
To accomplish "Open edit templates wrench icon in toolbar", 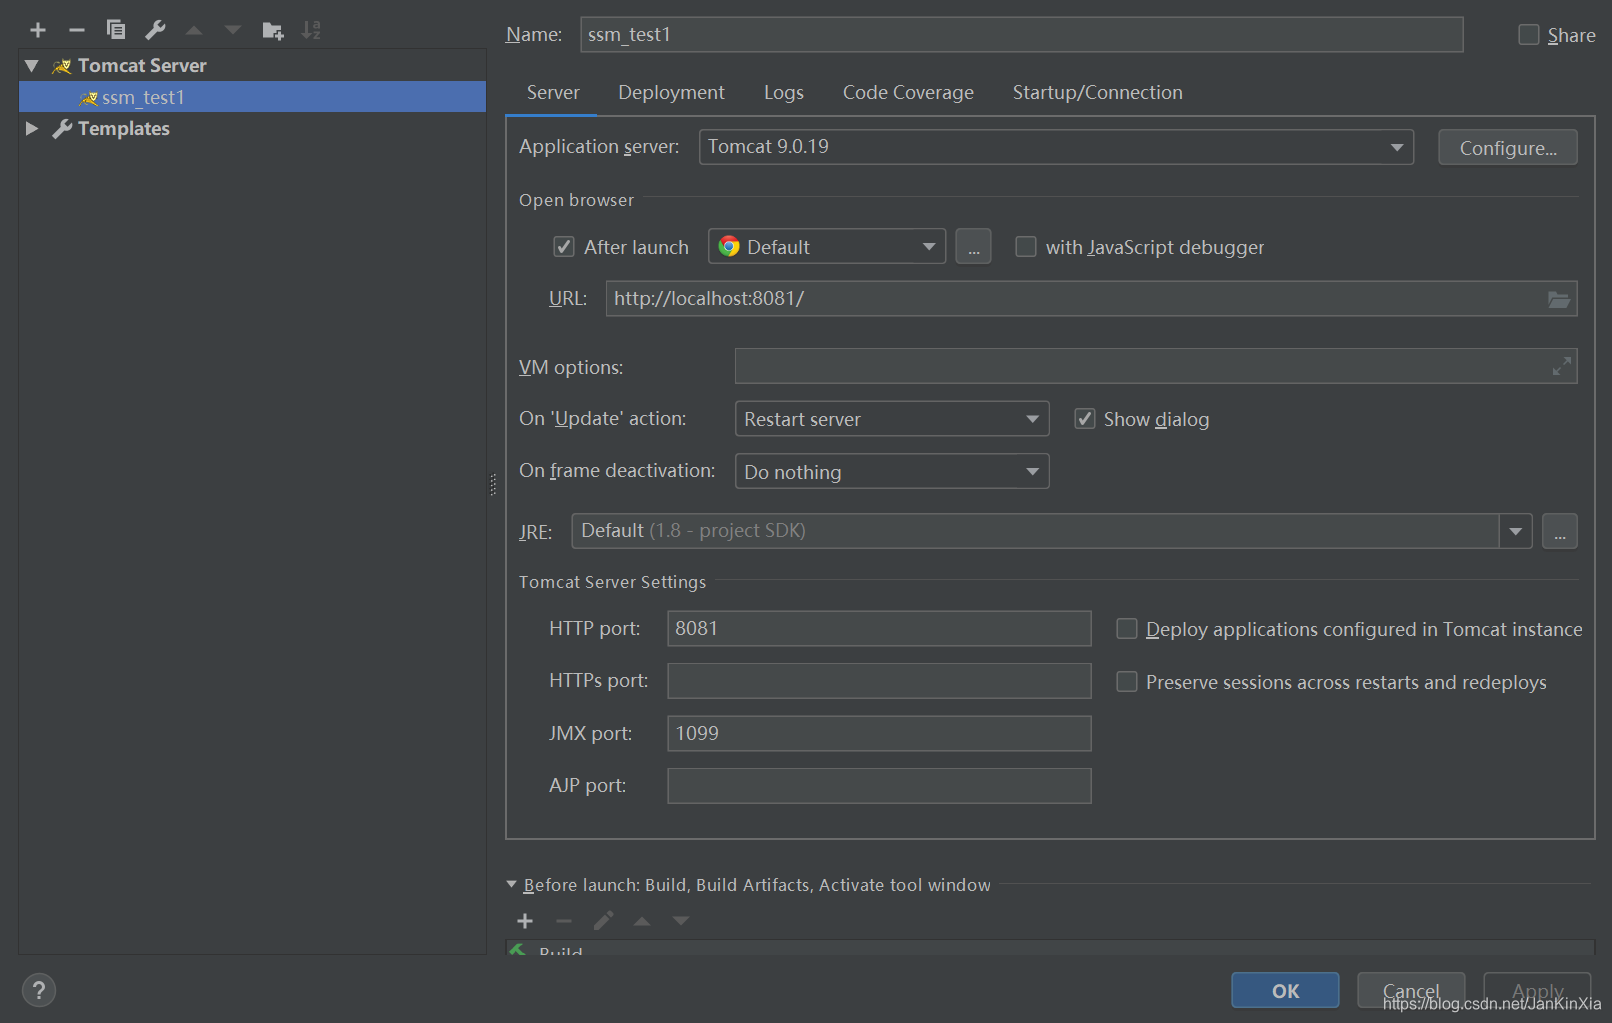I will coord(155,30).
